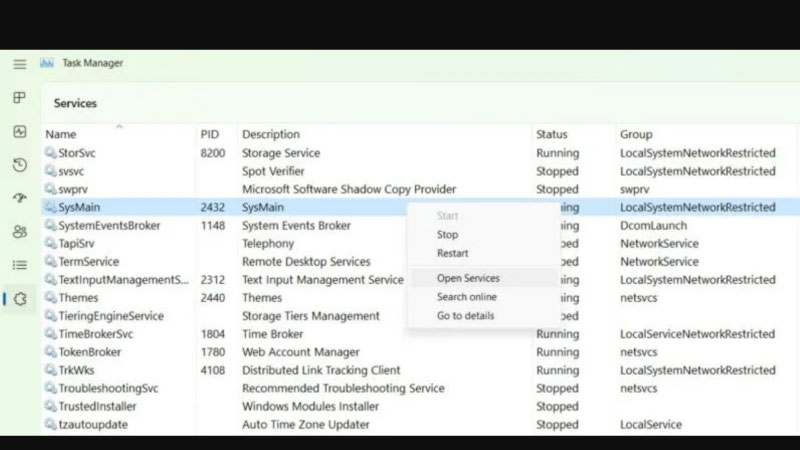The width and height of the screenshot is (800, 450).
Task: Select the TokenBroker service name
Action: pyautogui.click(x=90, y=352)
